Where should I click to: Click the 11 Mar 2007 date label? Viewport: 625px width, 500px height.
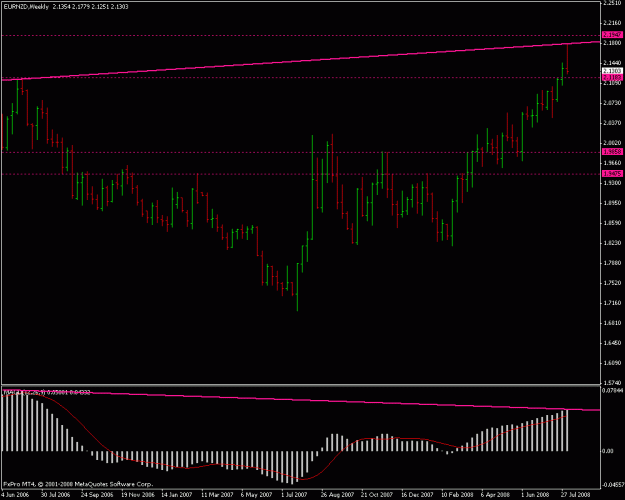[x=217, y=495]
